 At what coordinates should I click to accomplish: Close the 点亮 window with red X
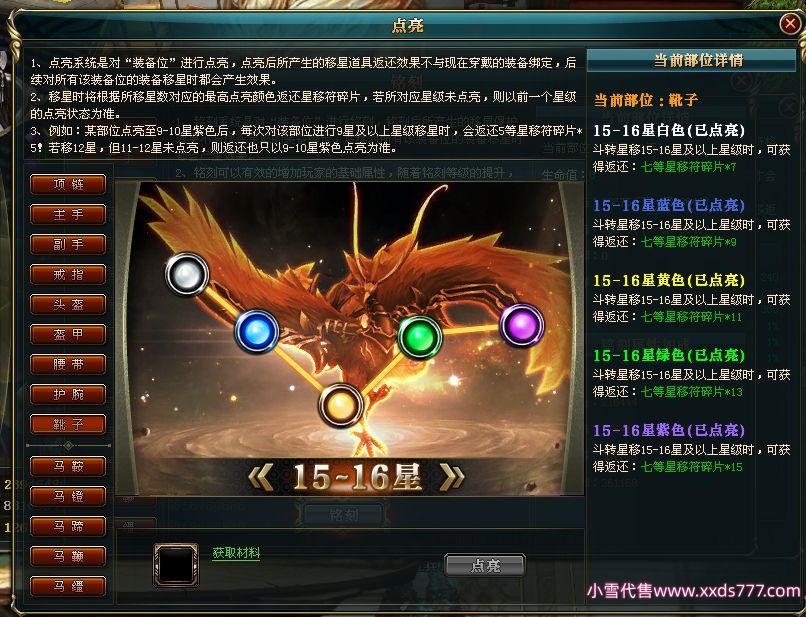(x=789, y=24)
